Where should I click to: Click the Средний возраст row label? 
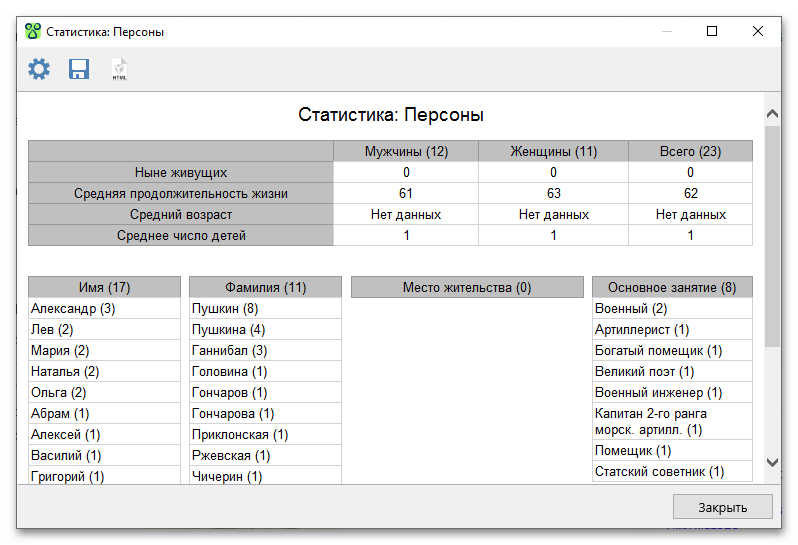pyautogui.click(x=181, y=215)
